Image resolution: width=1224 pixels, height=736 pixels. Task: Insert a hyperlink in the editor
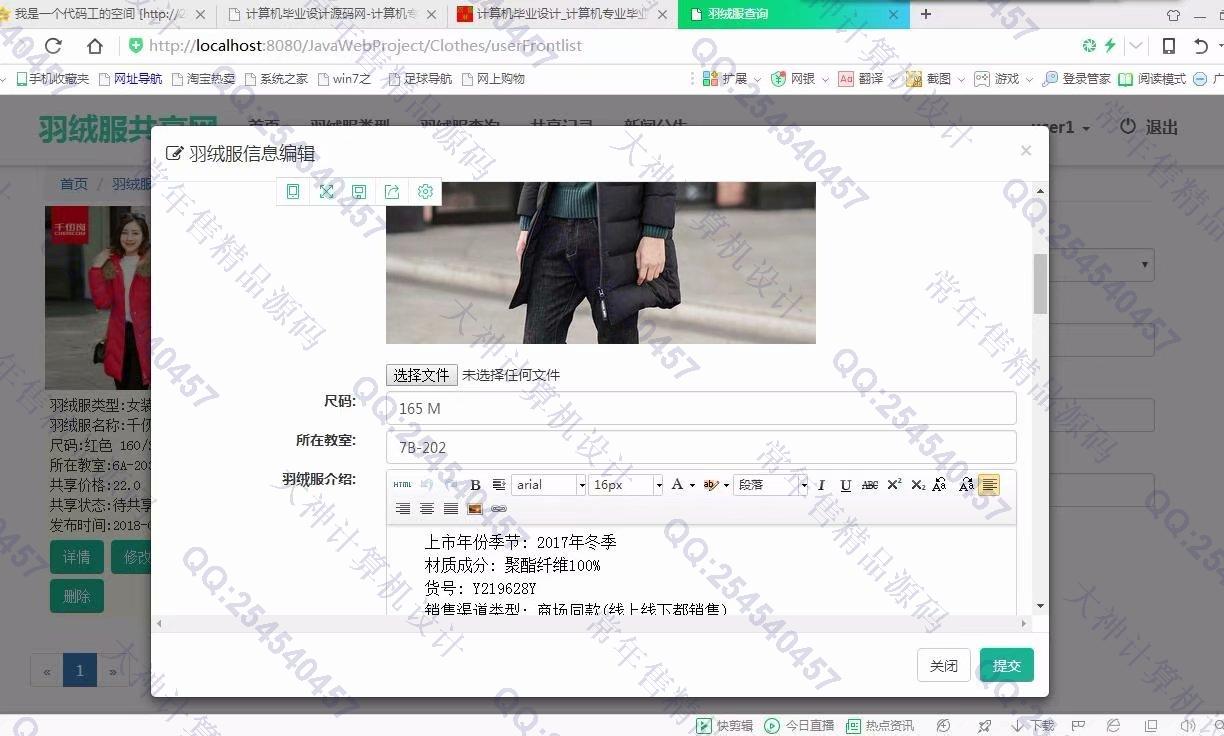point(499,509)
